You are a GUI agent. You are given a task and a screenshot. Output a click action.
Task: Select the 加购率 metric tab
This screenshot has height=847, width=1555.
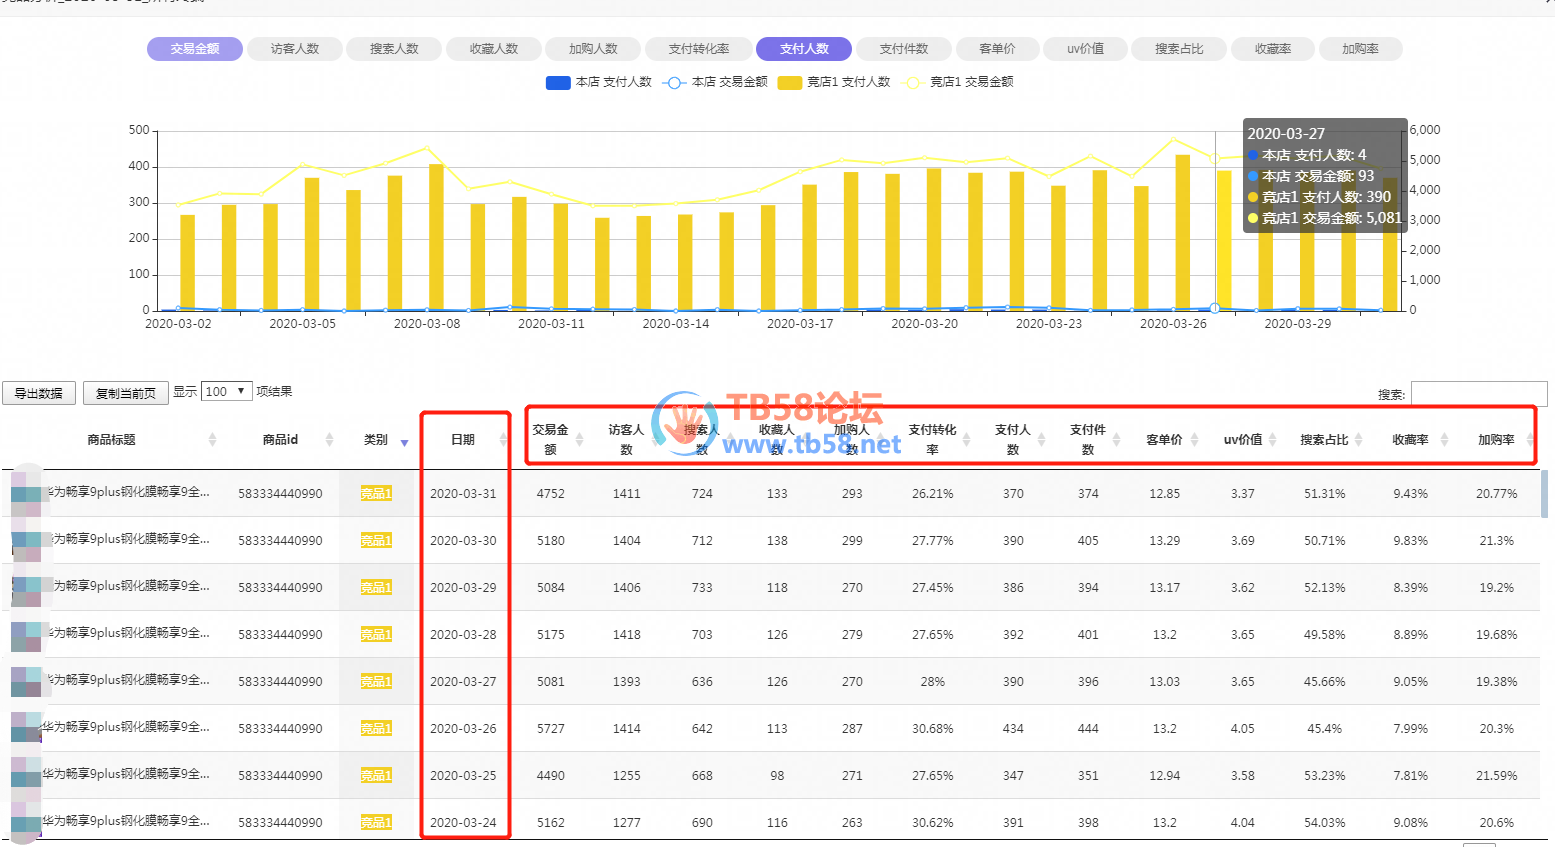(x=1360, y=49)
